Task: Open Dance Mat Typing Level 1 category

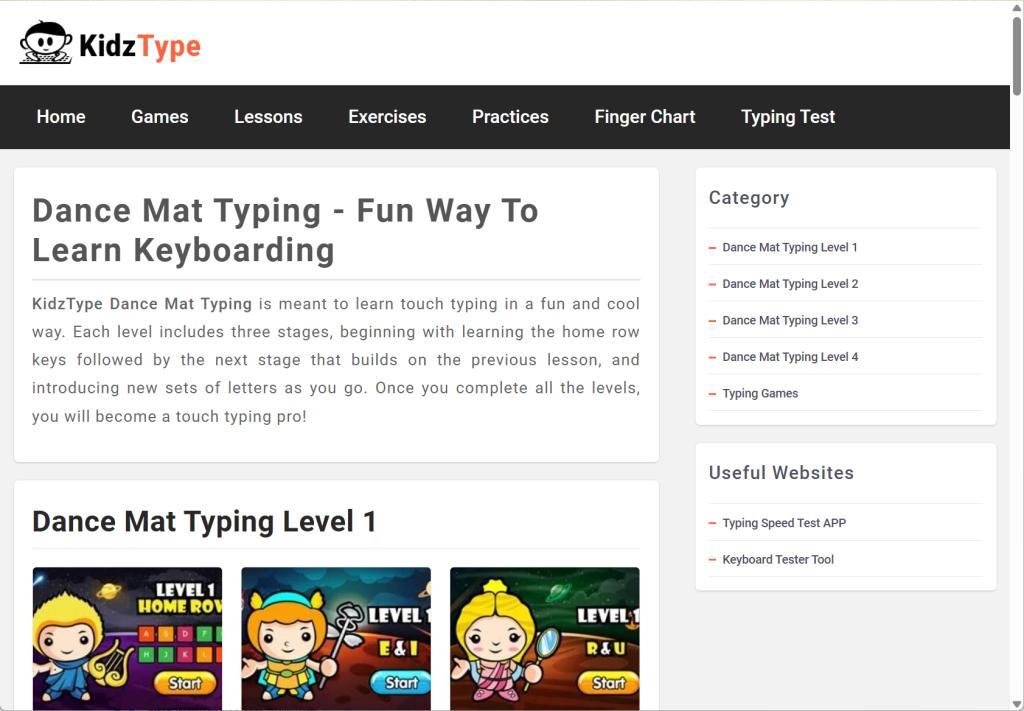Action: coord(789,247)
